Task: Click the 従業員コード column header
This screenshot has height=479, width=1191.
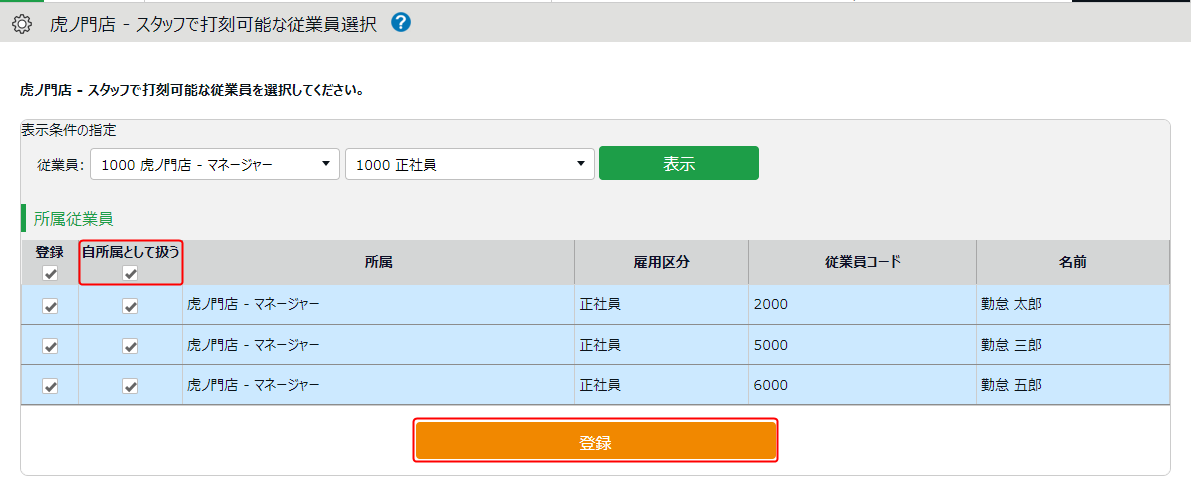Action: click(862, 262)
